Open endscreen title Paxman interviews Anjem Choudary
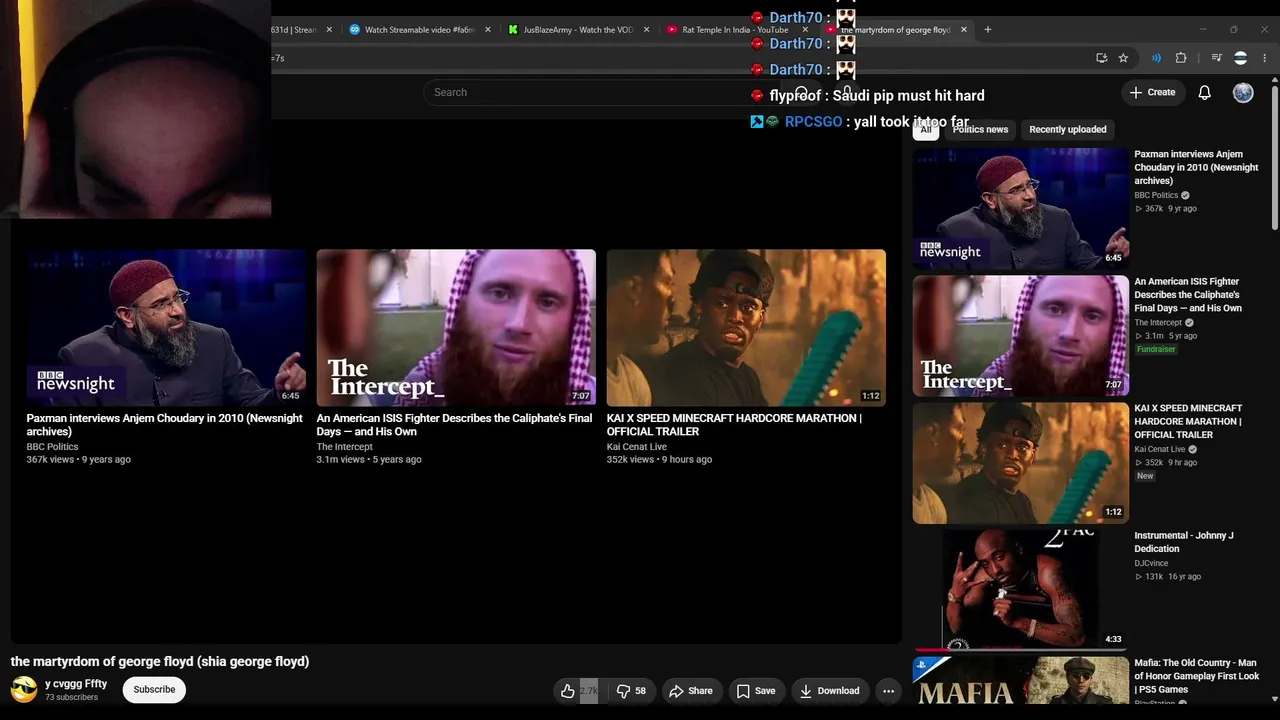Viewport: 1280px width, 720px height. point(164,425)
